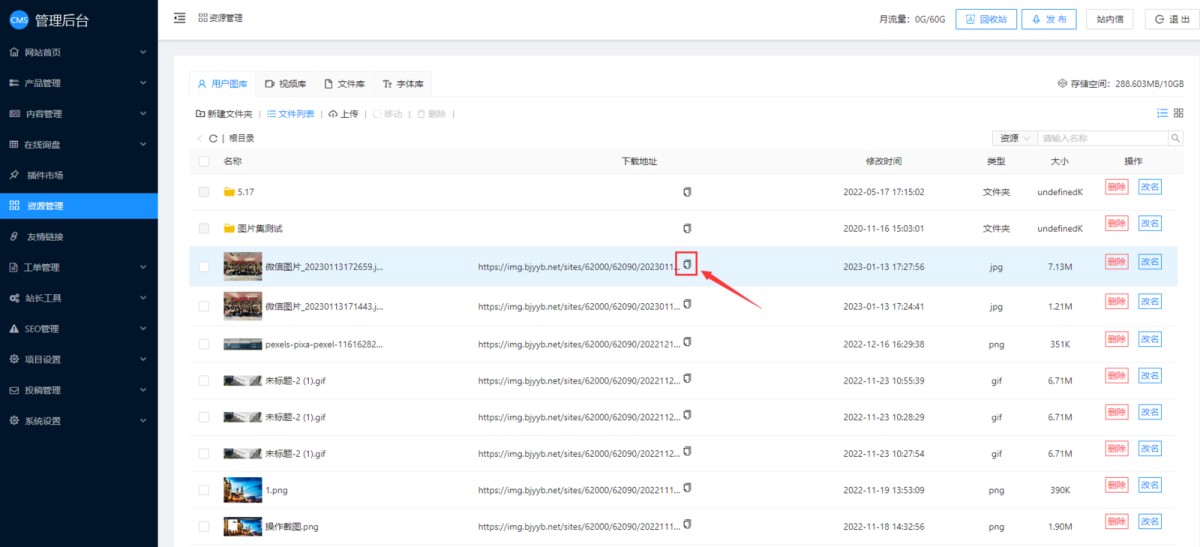The width and height of the screenshot is (1200, 547).
Task: Click copy link icon for 微信图片_20230113172659
Action: point(687,264)
